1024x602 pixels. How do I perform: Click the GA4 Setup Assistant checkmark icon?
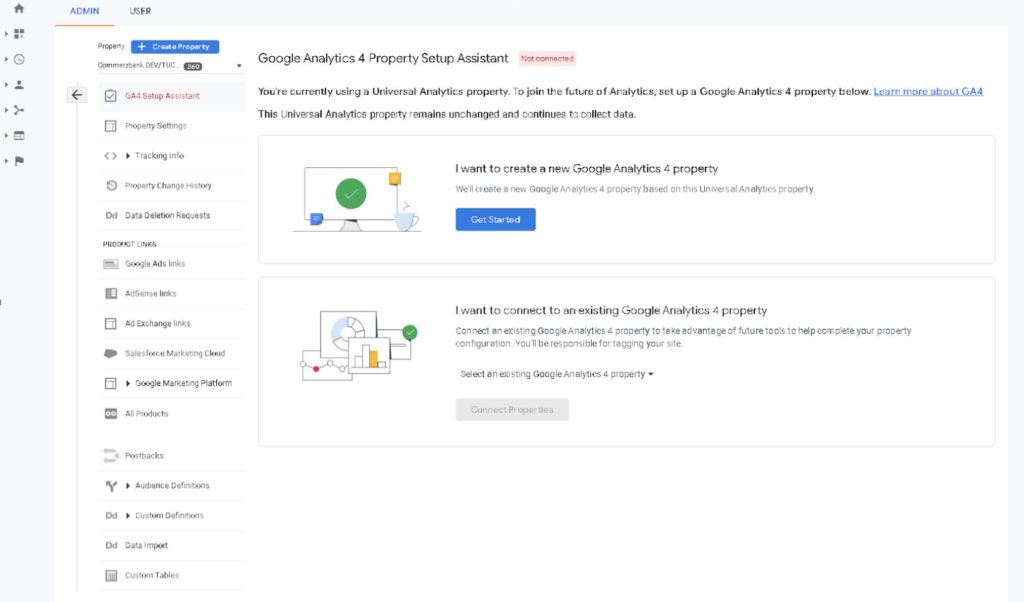[x=110, y=96]
